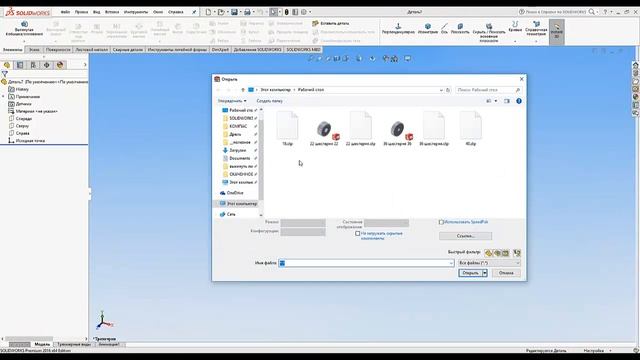Viewport: 640px width, 360px height.
Task: Click the drawings quick filter icon
Action: pos(506,253)
